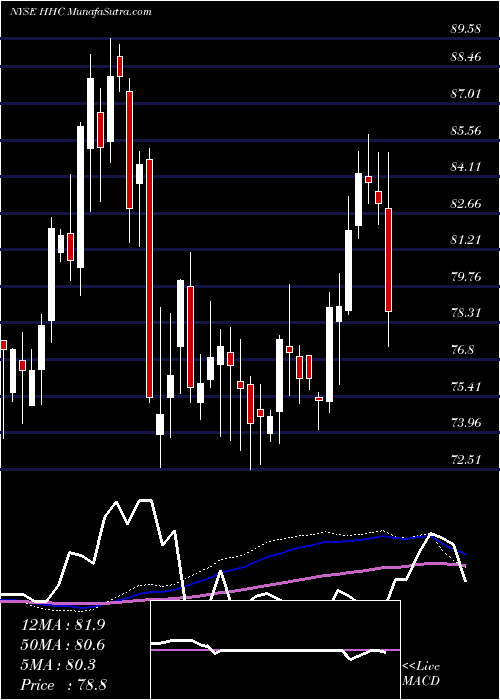Click the 50MA : 80.6 reading
Screen dimensions: 500x700
[x=63, y=645]
